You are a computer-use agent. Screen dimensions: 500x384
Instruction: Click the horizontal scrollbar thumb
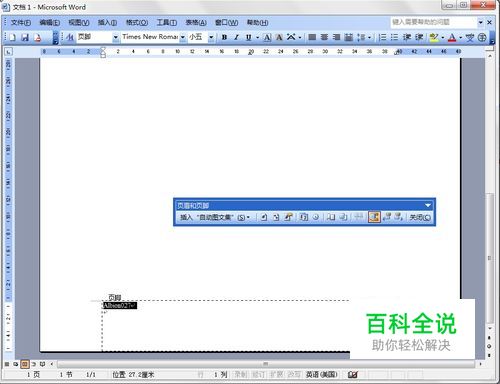266,364
